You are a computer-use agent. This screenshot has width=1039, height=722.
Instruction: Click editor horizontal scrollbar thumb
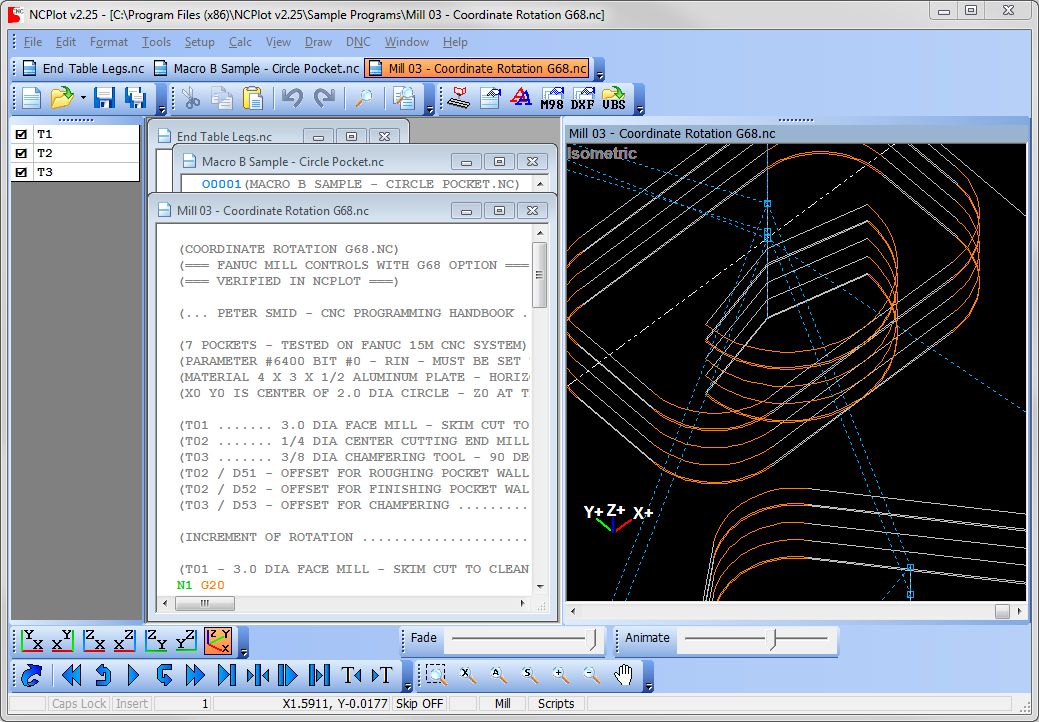coord(205,603)
